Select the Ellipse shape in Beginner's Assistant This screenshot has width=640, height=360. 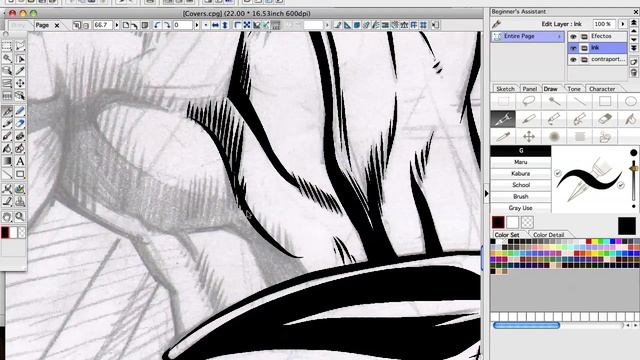pos(631,101)
